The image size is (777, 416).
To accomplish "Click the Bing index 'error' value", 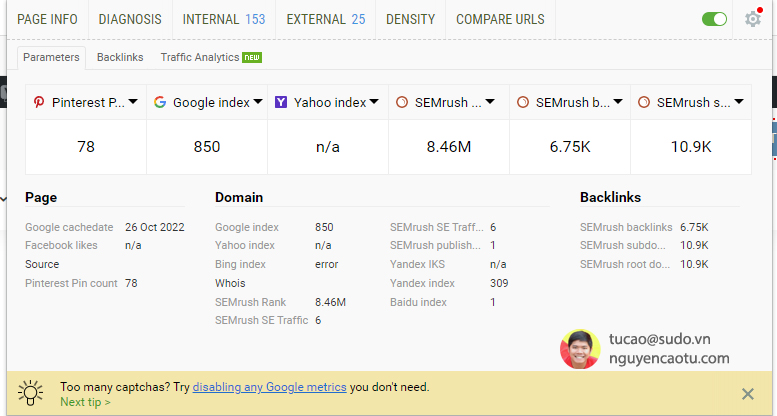I will click(x=327, y=264).
